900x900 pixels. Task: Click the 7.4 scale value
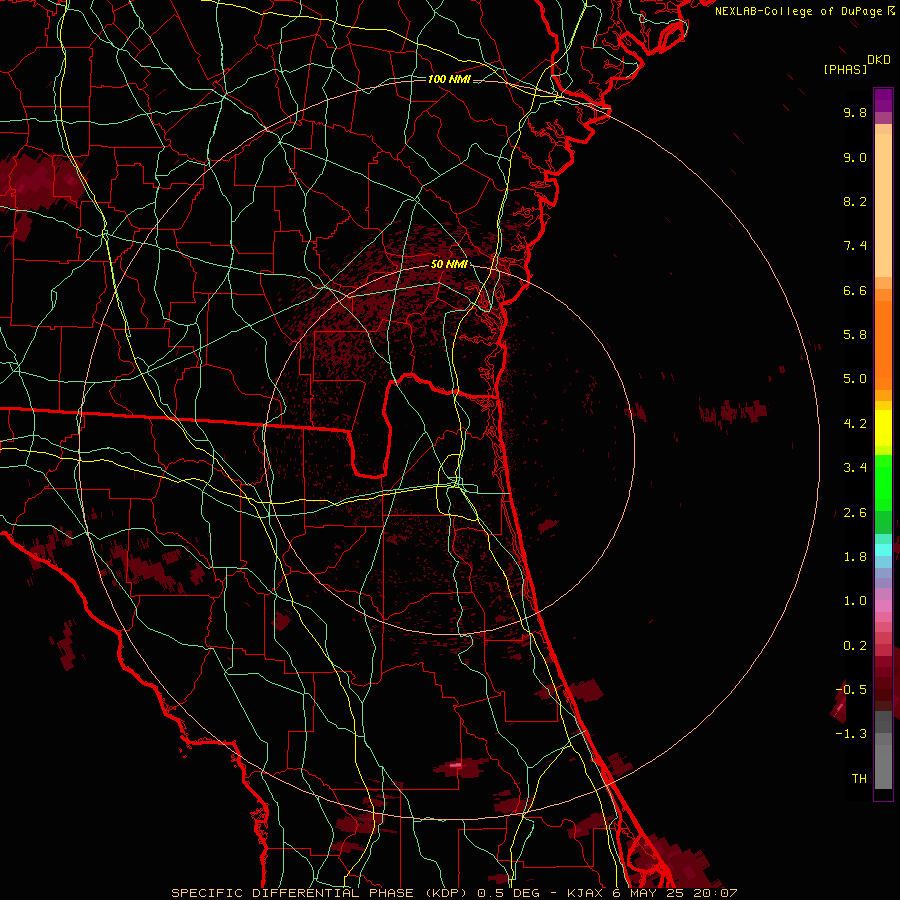click(855, 246)
